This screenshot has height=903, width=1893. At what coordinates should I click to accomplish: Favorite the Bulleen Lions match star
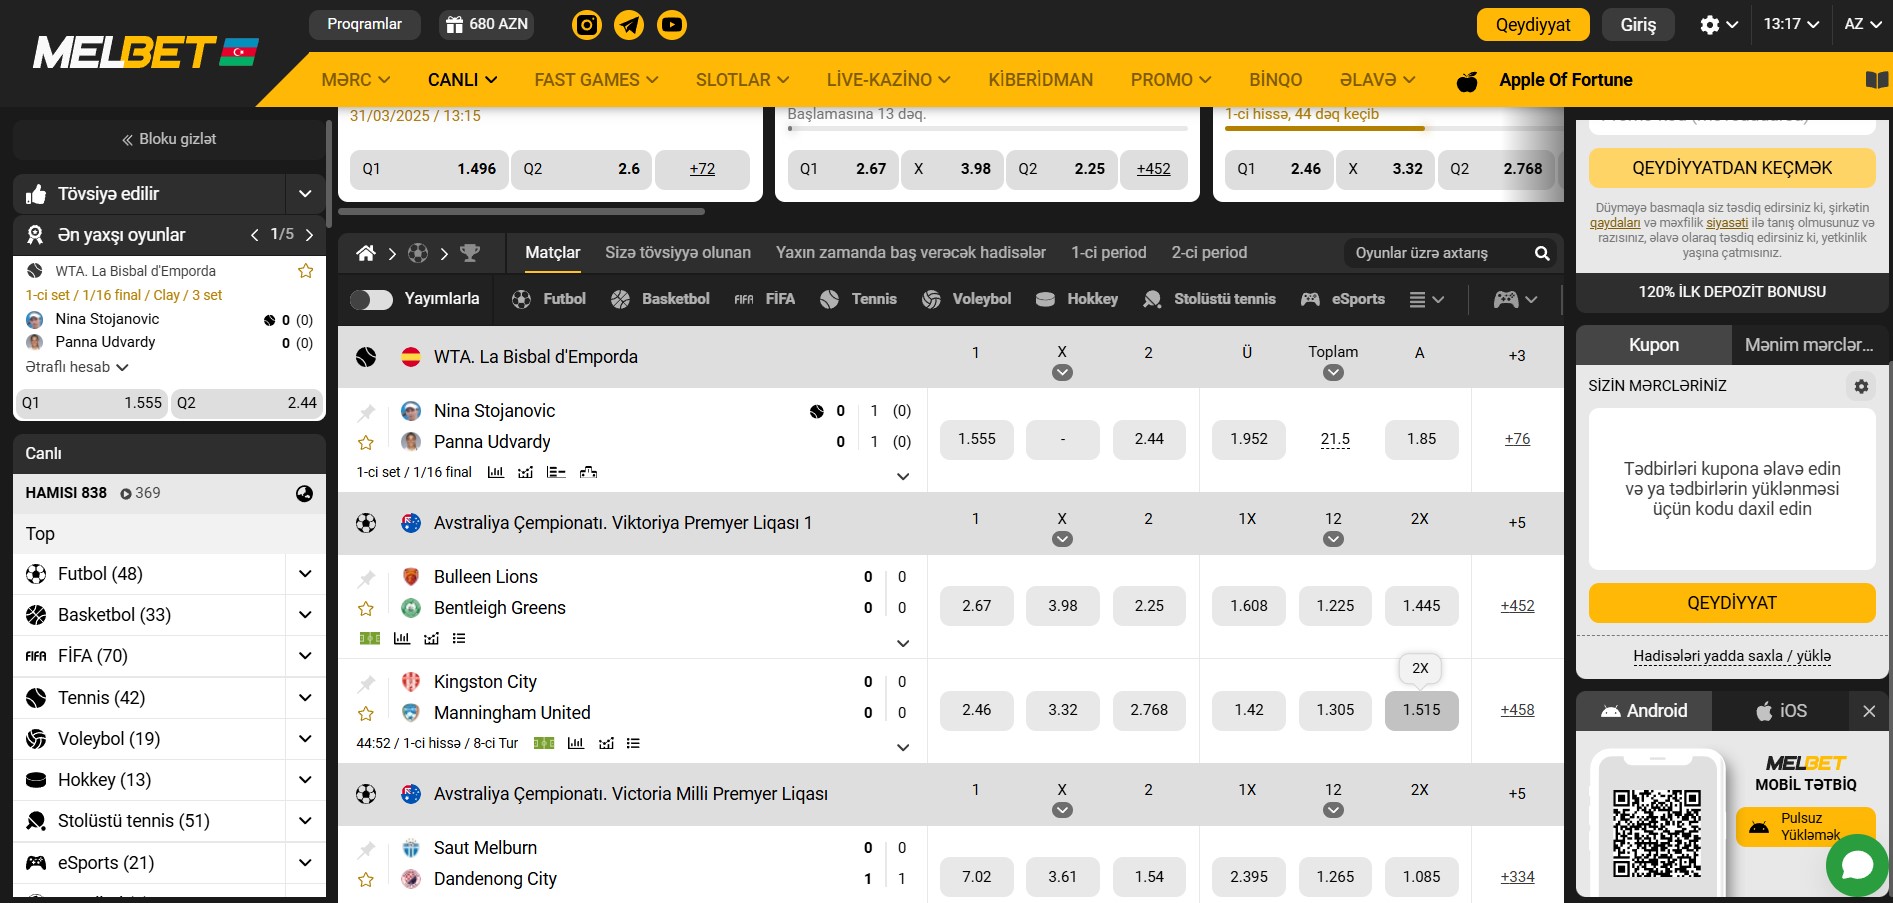tap(366, 608)
